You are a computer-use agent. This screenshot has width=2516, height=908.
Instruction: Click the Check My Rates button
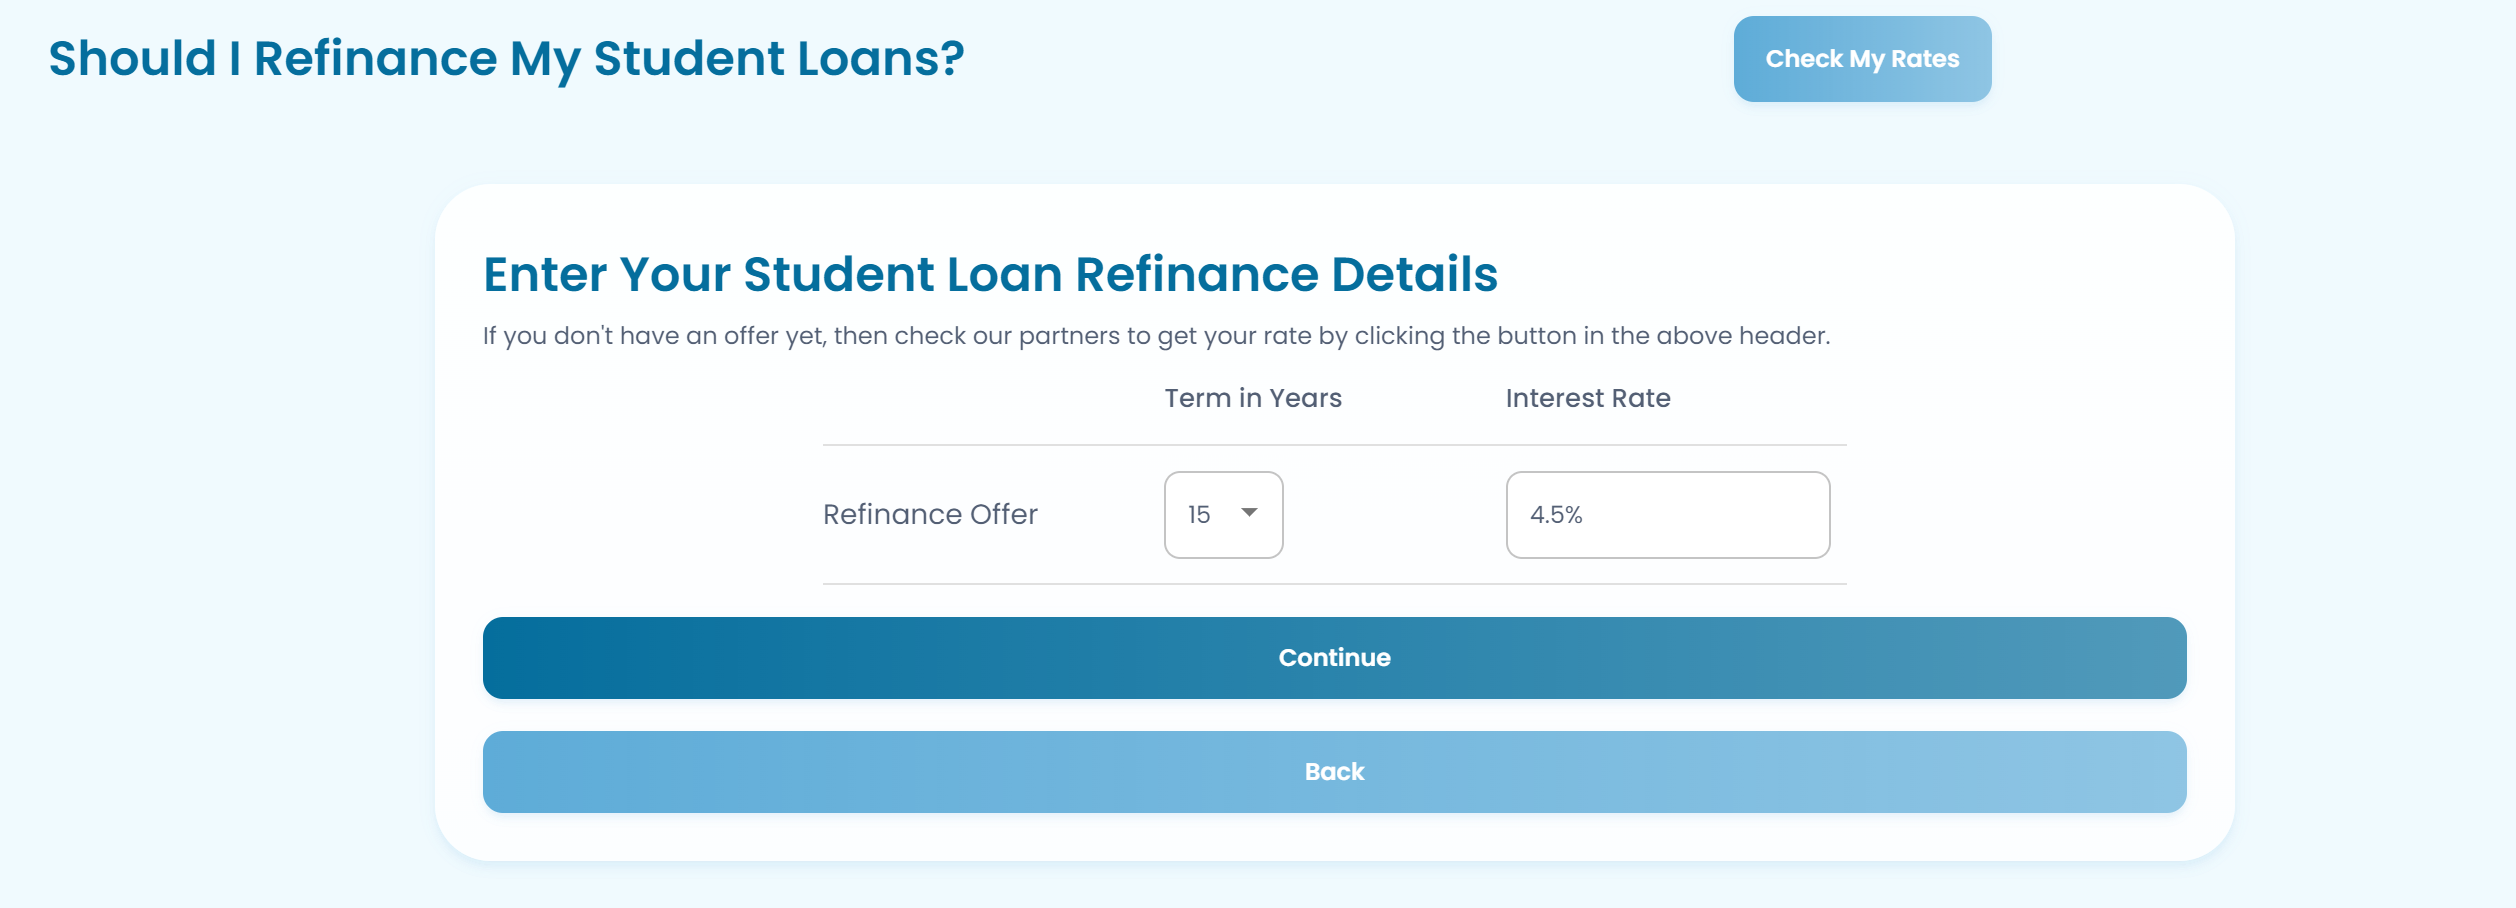point(1862,59)
